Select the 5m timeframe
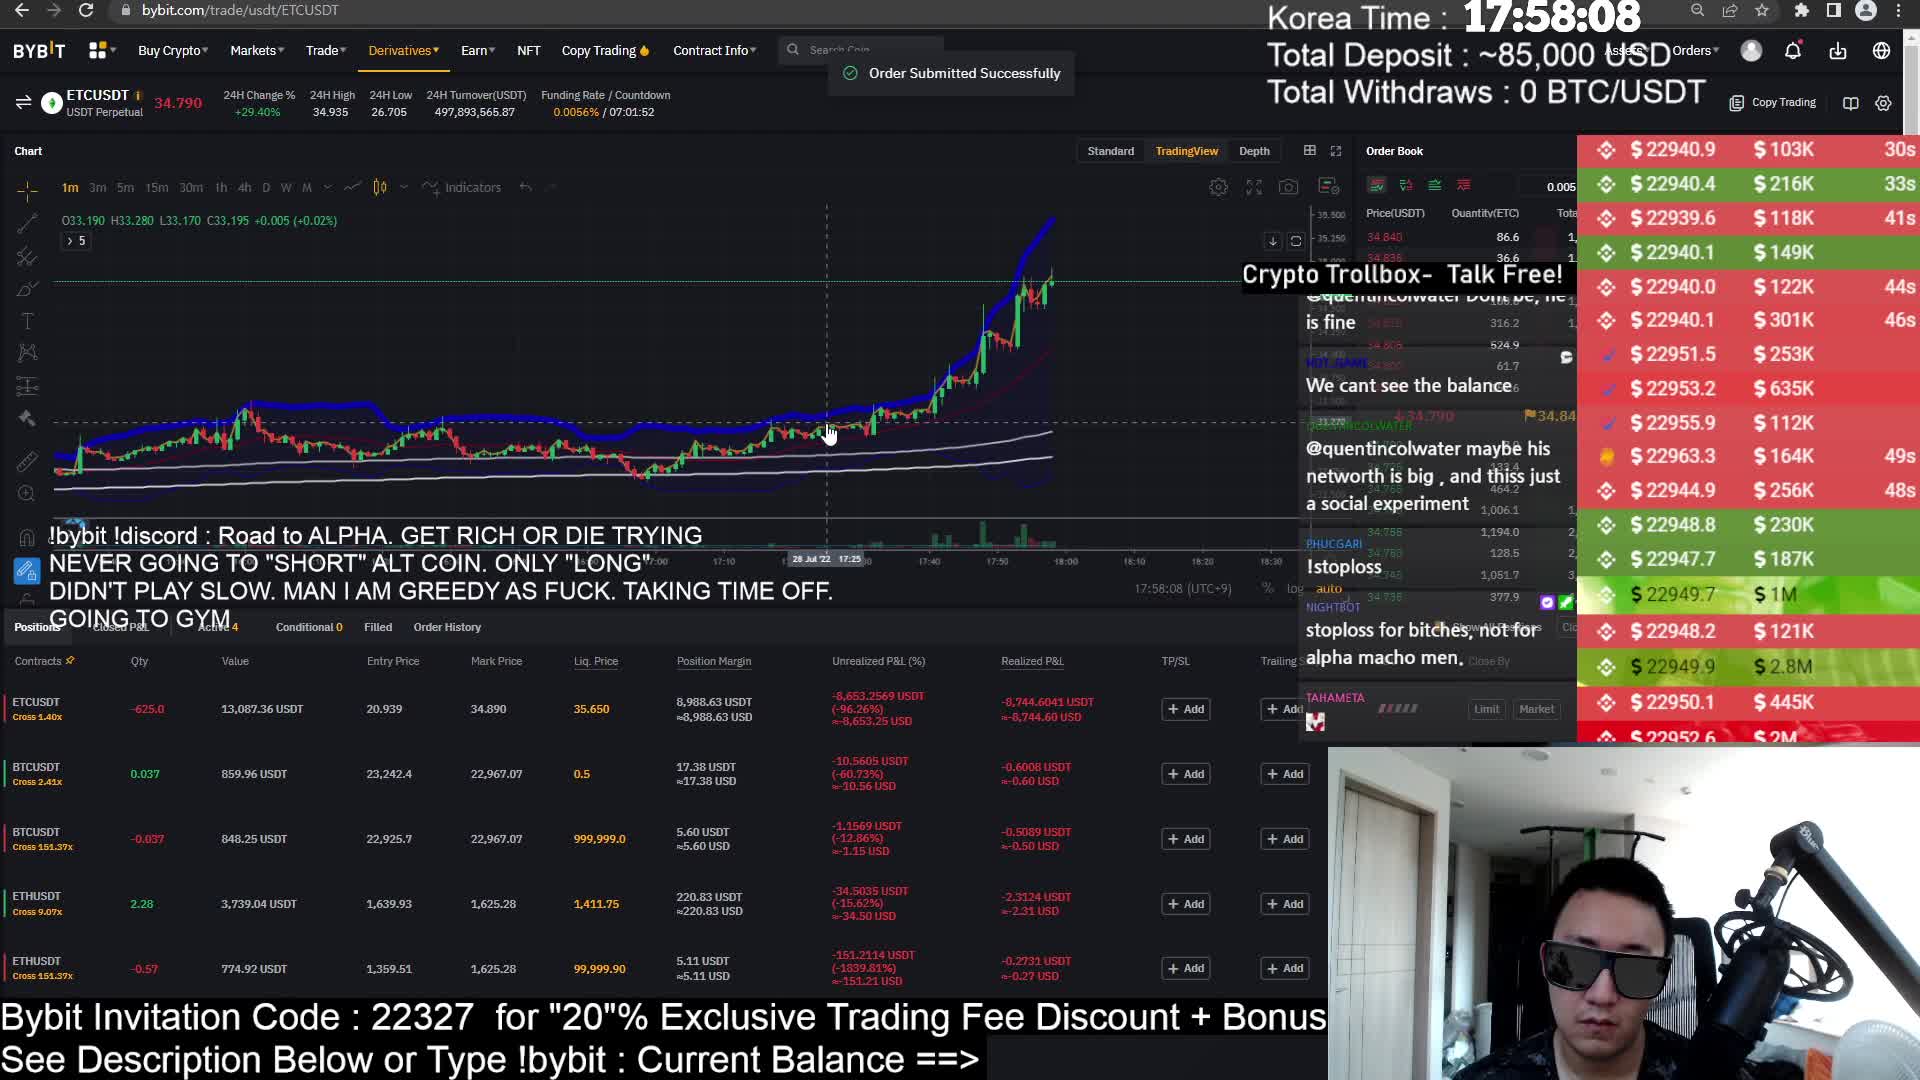1920x1080 pixels. click(125, 187)
